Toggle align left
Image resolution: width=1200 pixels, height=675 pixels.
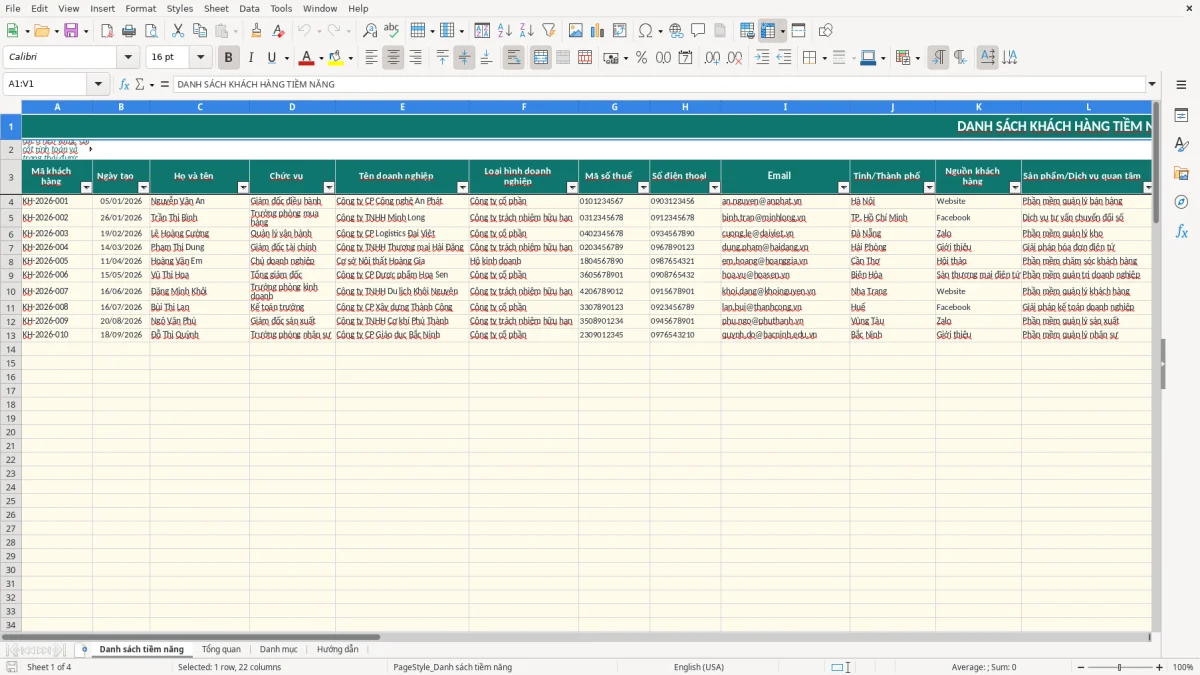pos(371,58)
